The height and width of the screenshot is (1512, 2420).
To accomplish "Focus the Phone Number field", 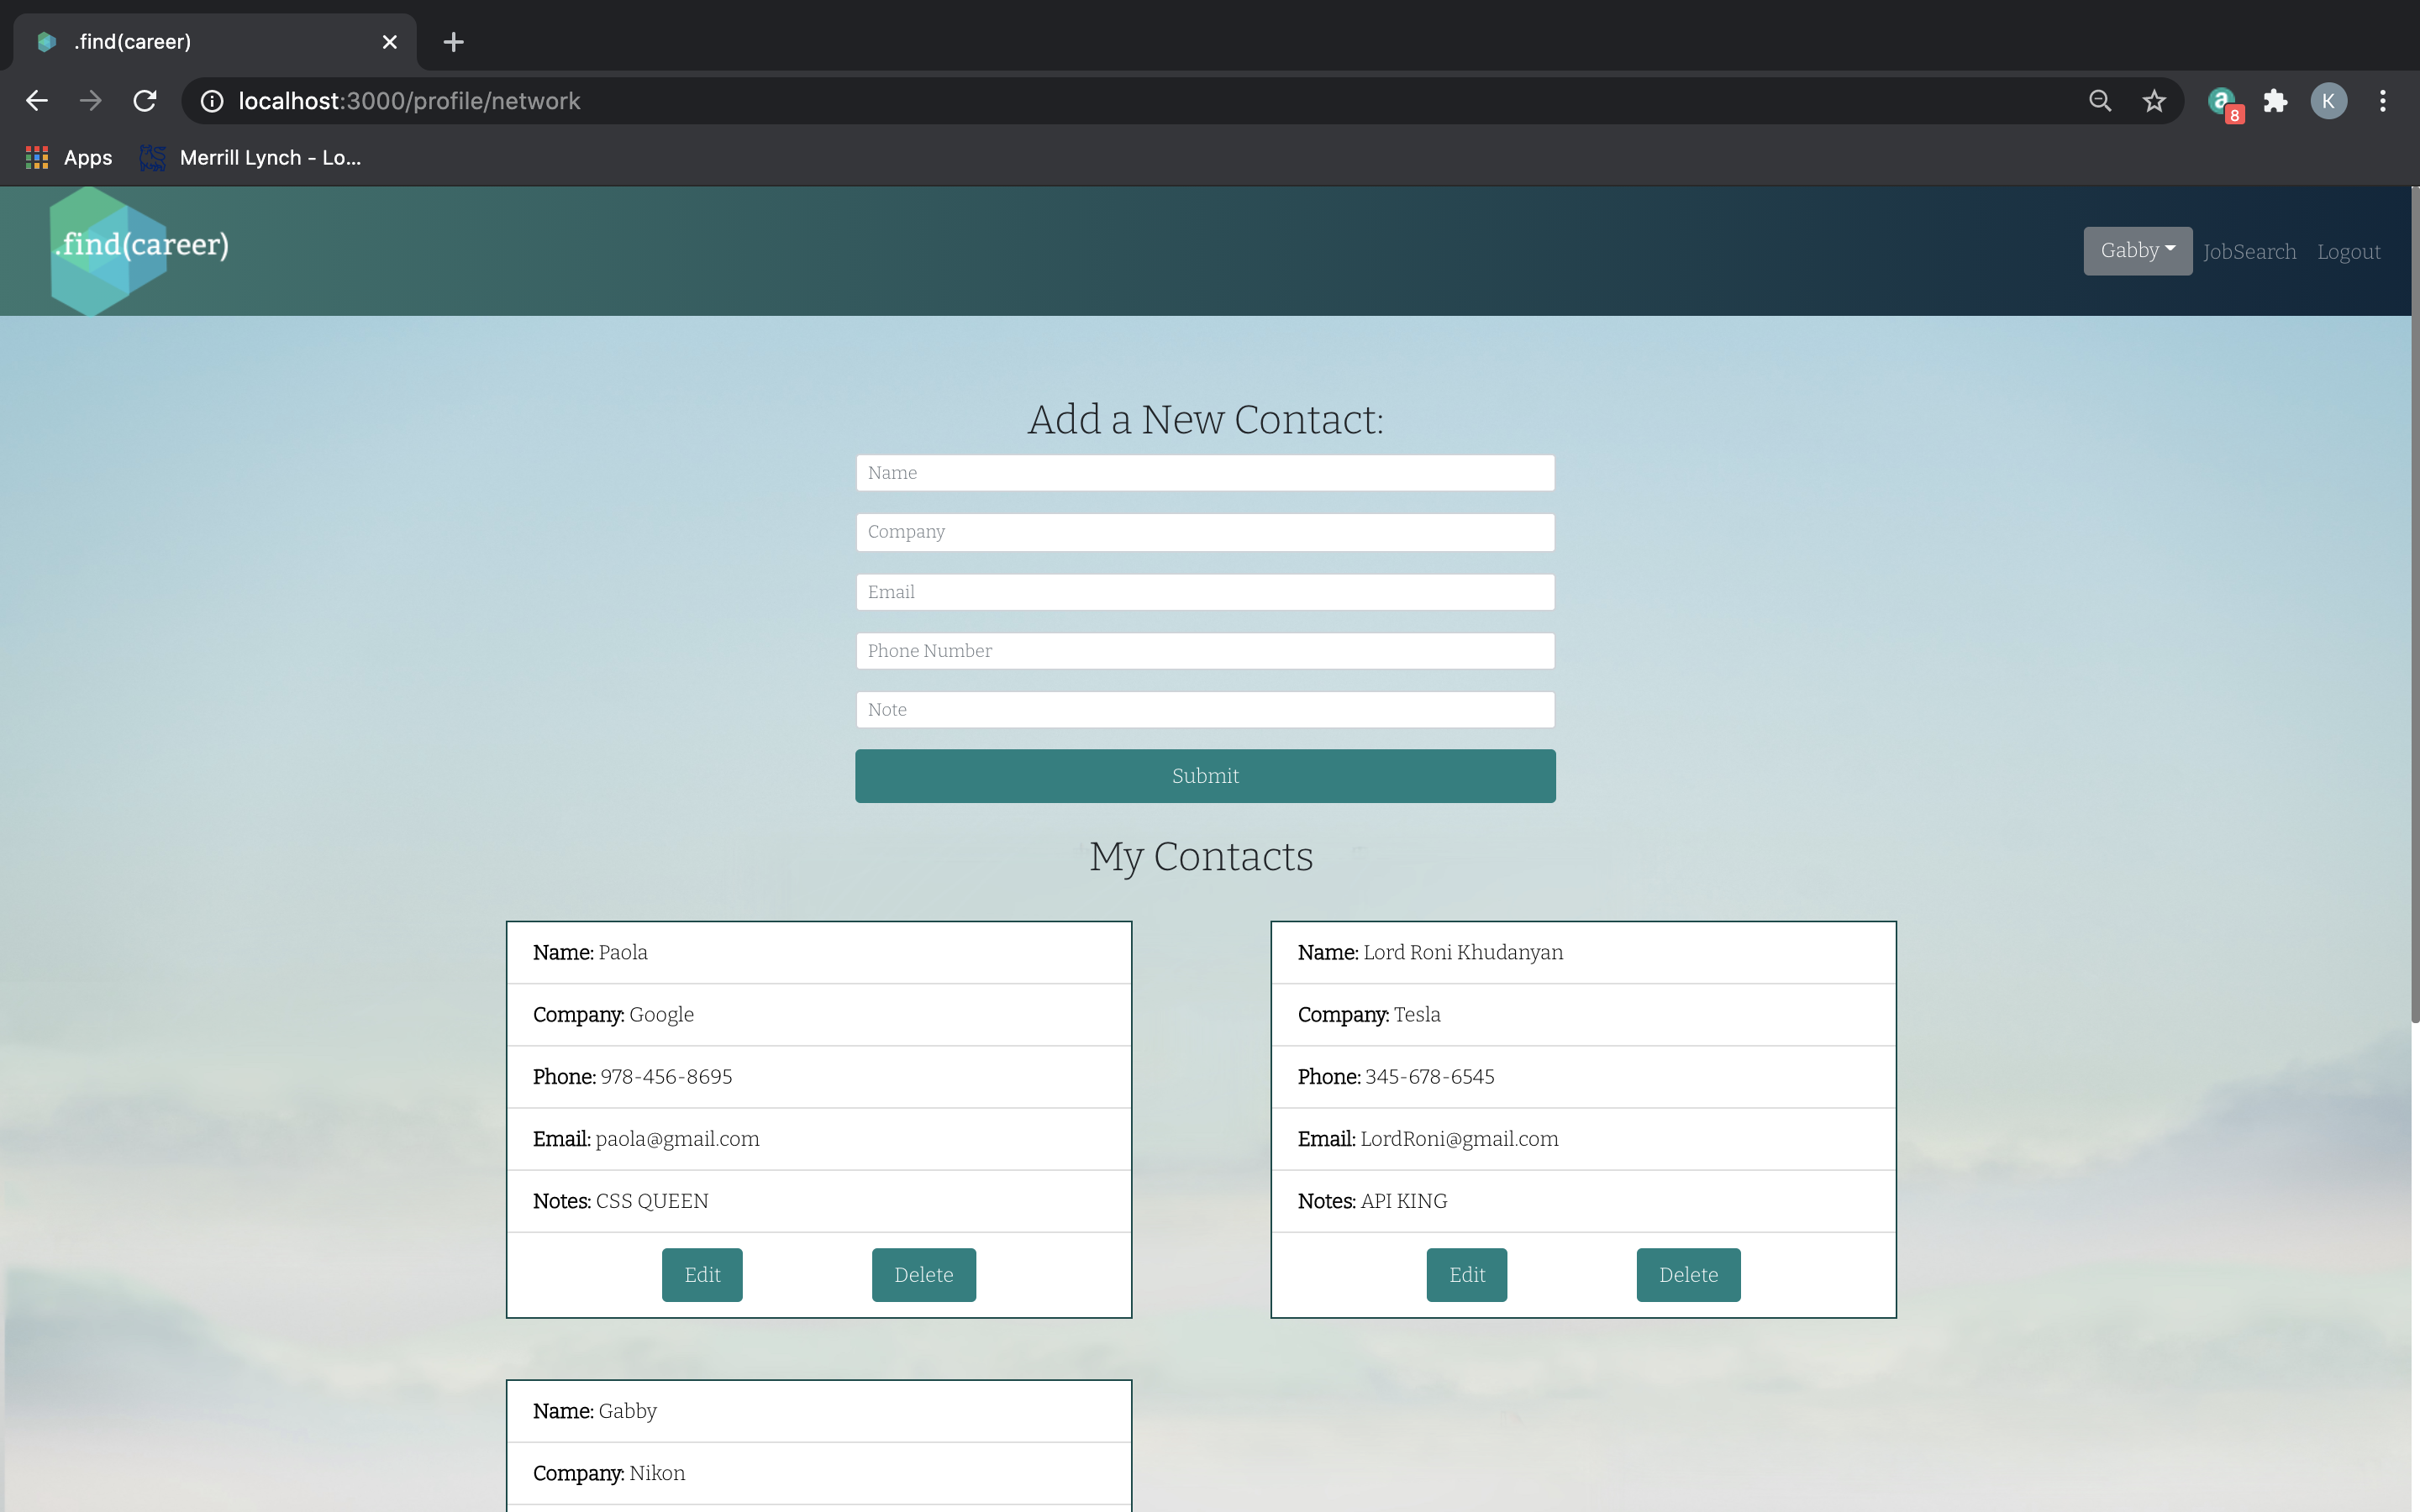I will [1205, 651].
